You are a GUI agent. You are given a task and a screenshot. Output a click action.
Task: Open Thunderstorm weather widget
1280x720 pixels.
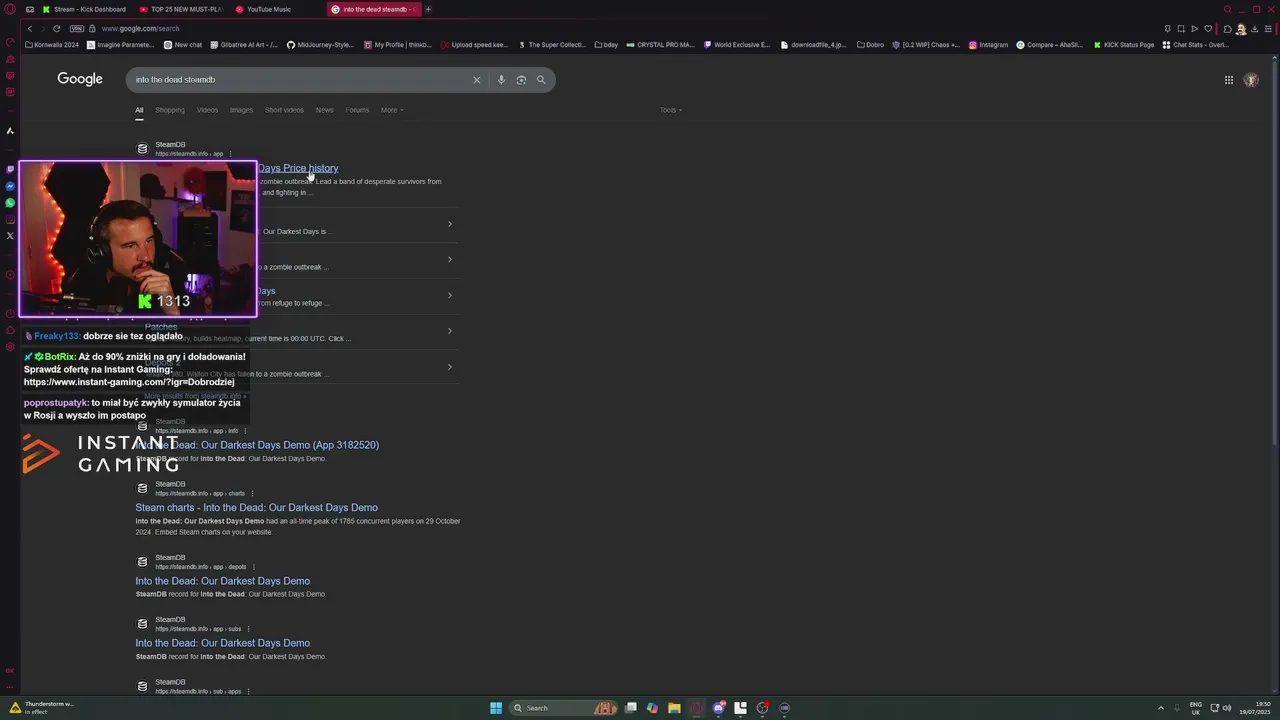tap(43, 708)
